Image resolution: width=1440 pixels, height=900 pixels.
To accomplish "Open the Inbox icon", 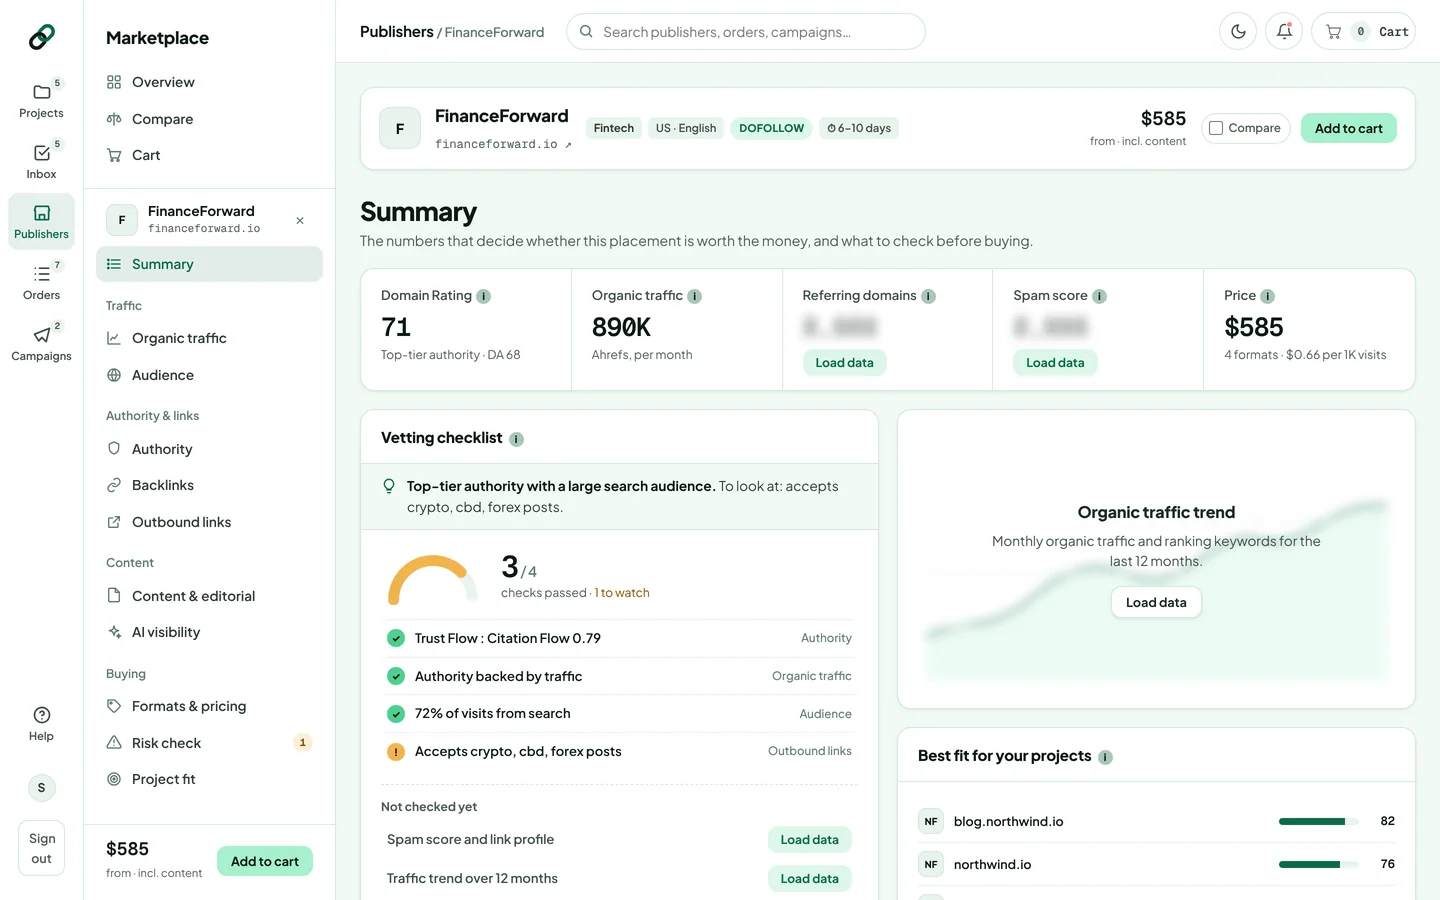I will click(41, 160).
